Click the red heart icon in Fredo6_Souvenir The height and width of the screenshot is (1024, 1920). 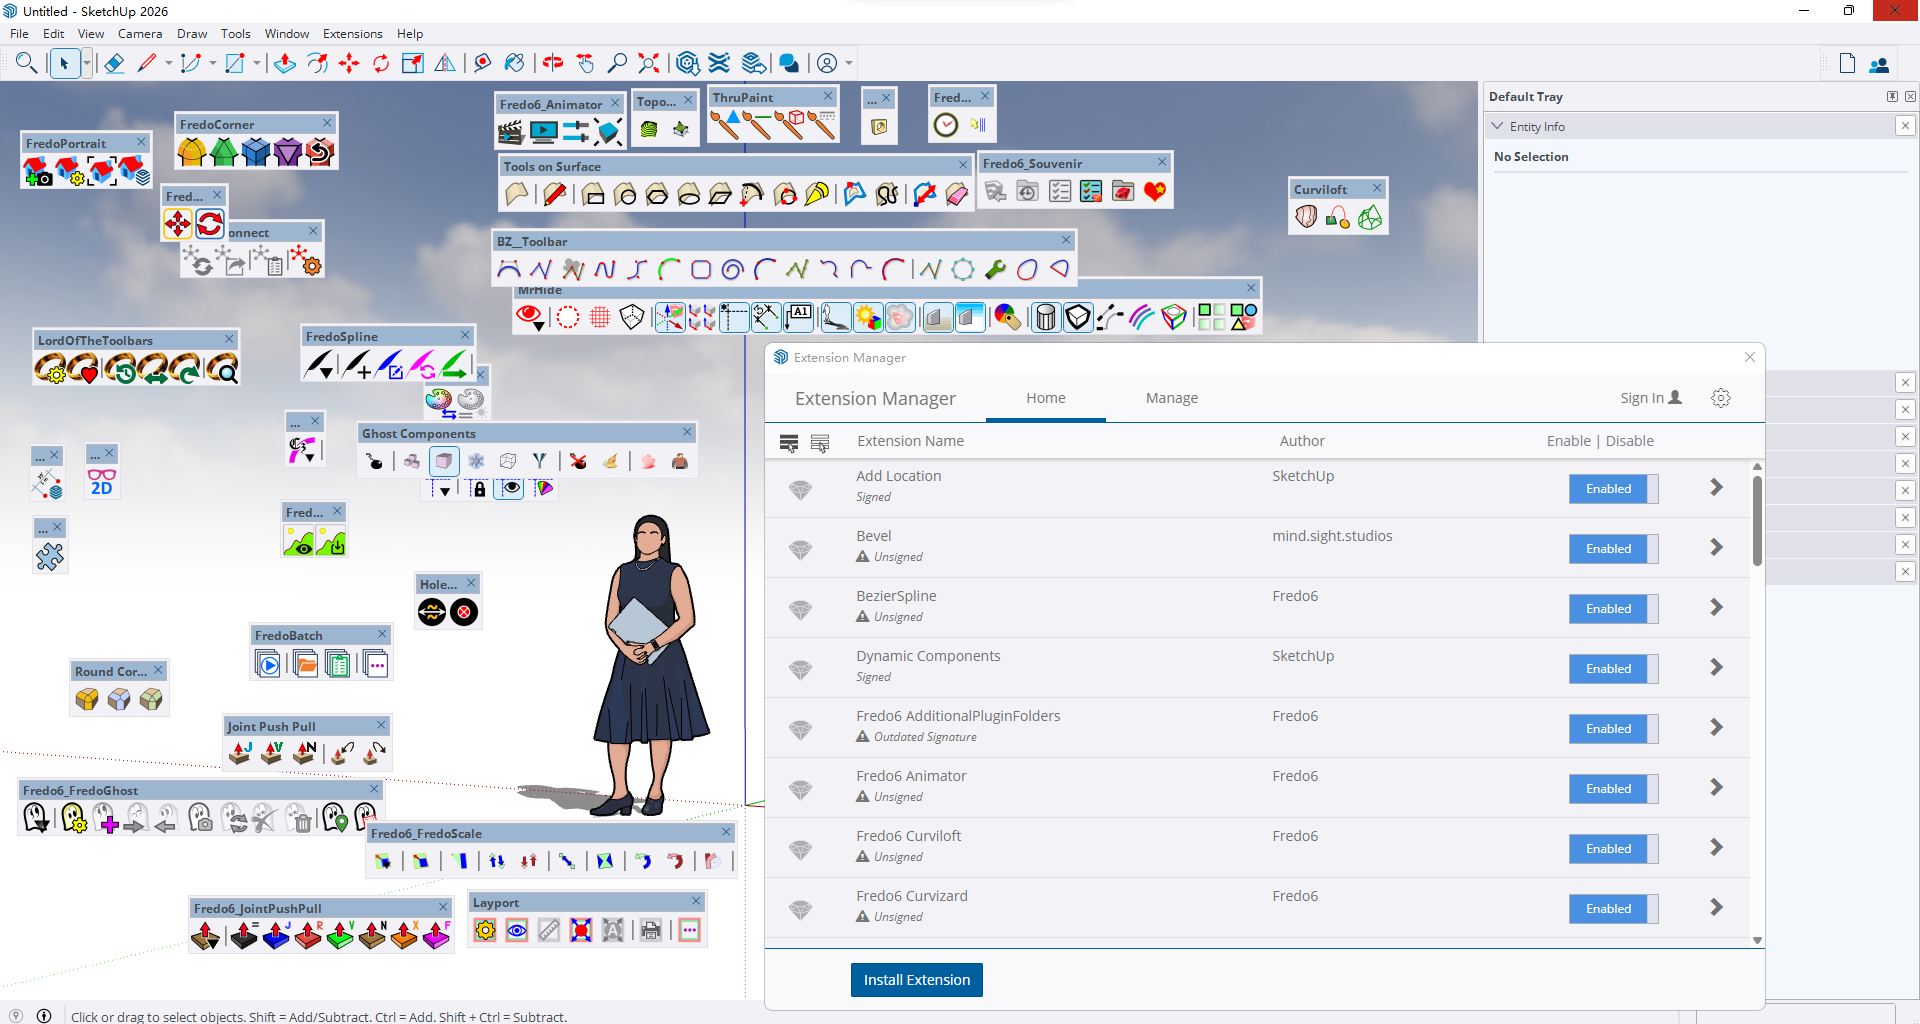click(x=1155, y=191)
